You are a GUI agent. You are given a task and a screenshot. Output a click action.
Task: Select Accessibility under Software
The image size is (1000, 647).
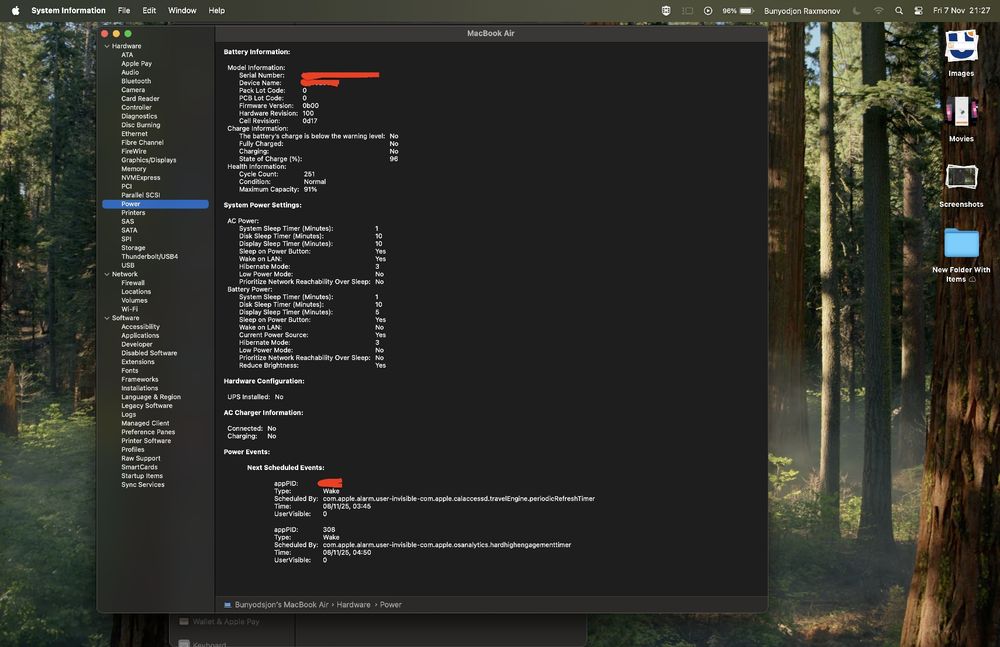[x=140, y=327]
